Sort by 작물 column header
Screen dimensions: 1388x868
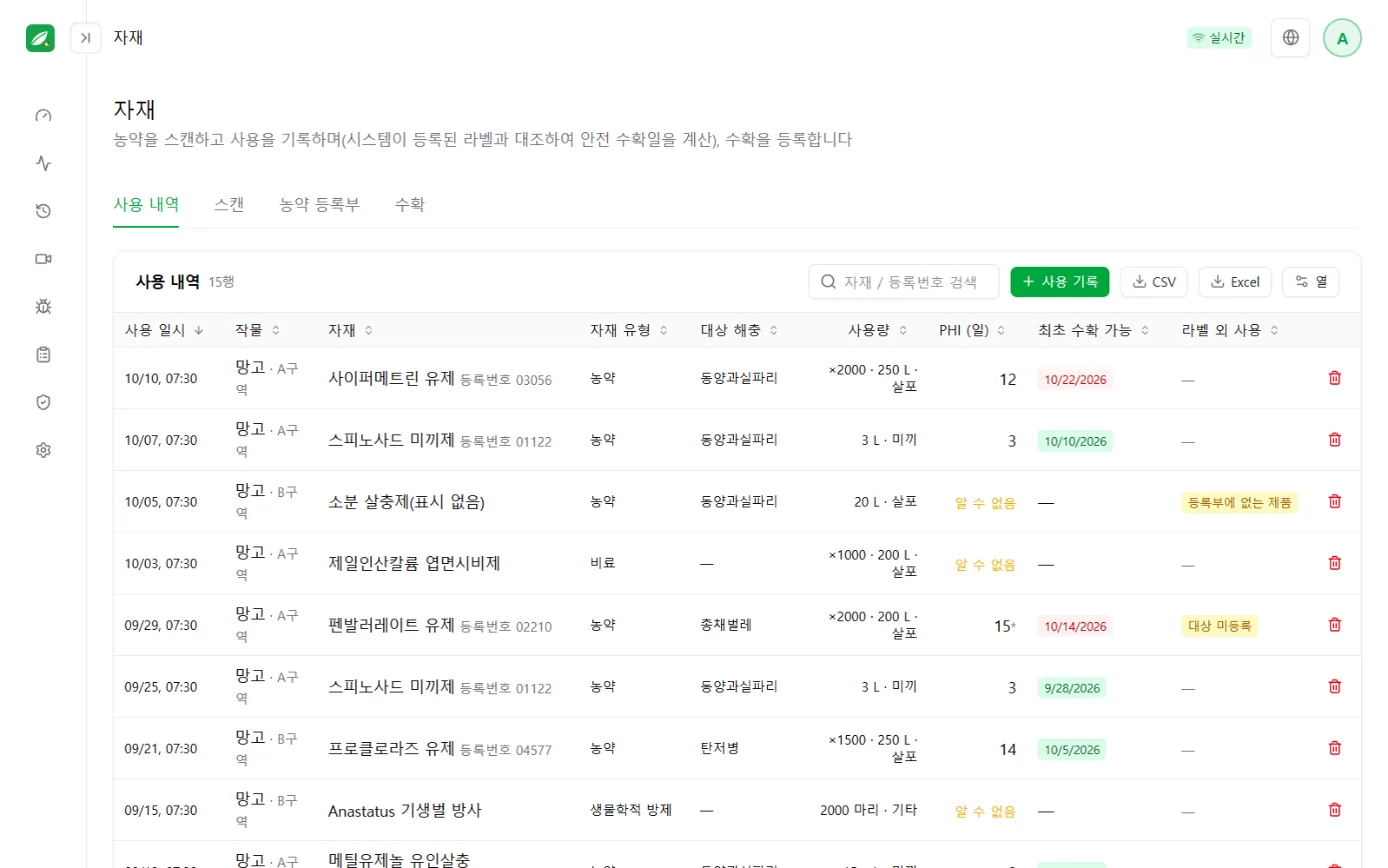point(257,330)
